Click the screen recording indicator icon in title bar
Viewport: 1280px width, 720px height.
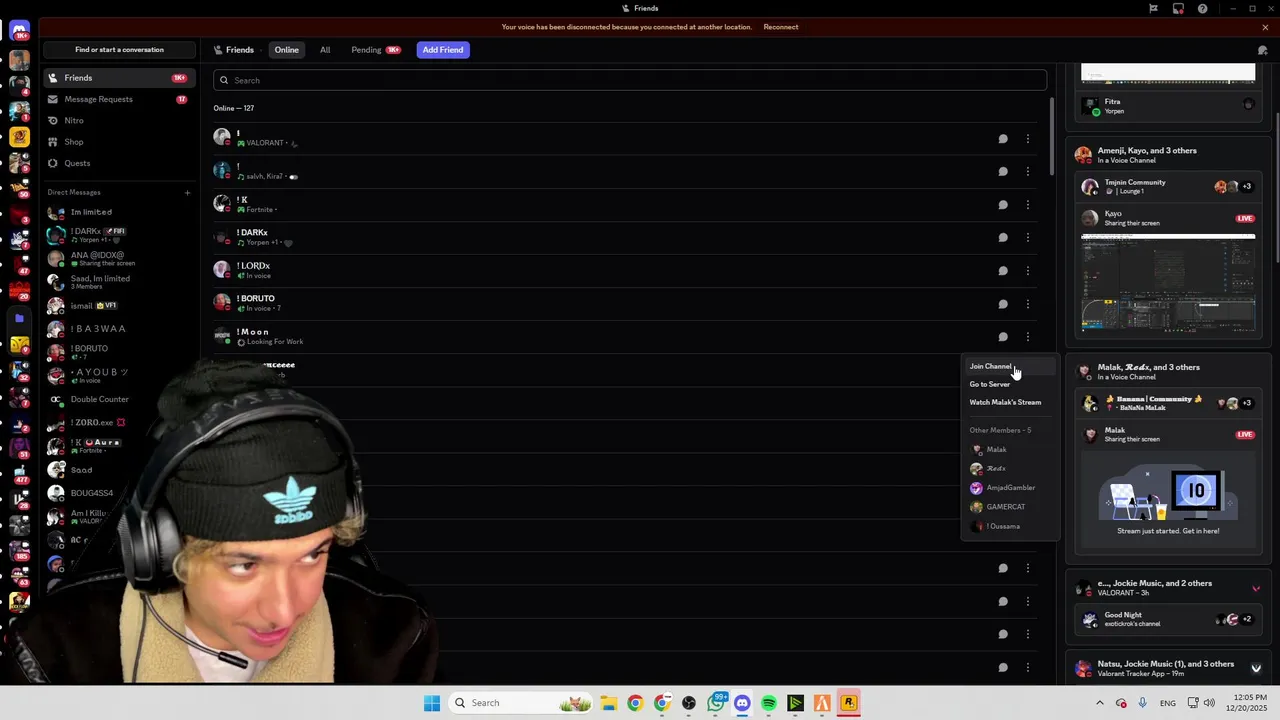(1178, 8)
